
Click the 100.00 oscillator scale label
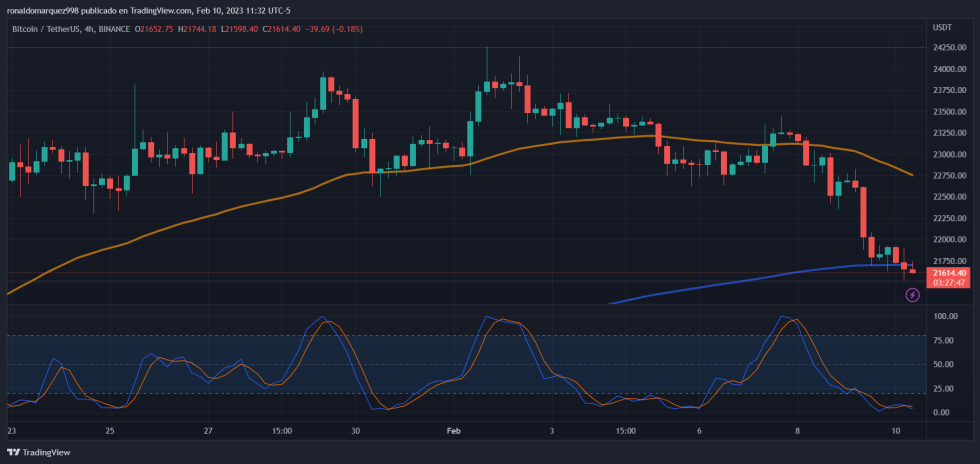[946, 317]
